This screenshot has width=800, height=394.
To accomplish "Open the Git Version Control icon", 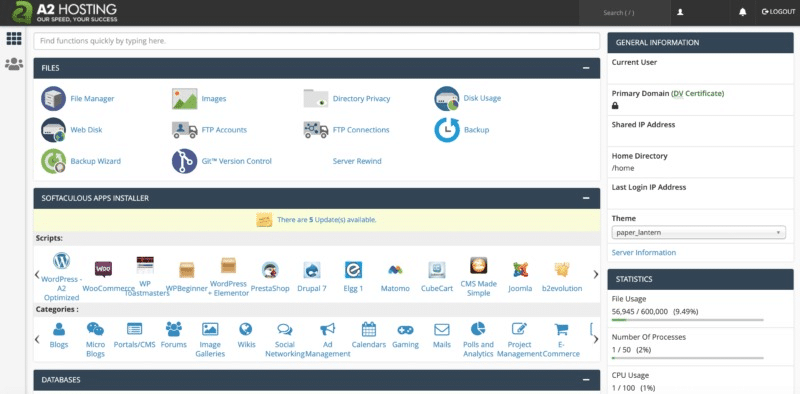I will pyautogui.click(x=184, y=161).
